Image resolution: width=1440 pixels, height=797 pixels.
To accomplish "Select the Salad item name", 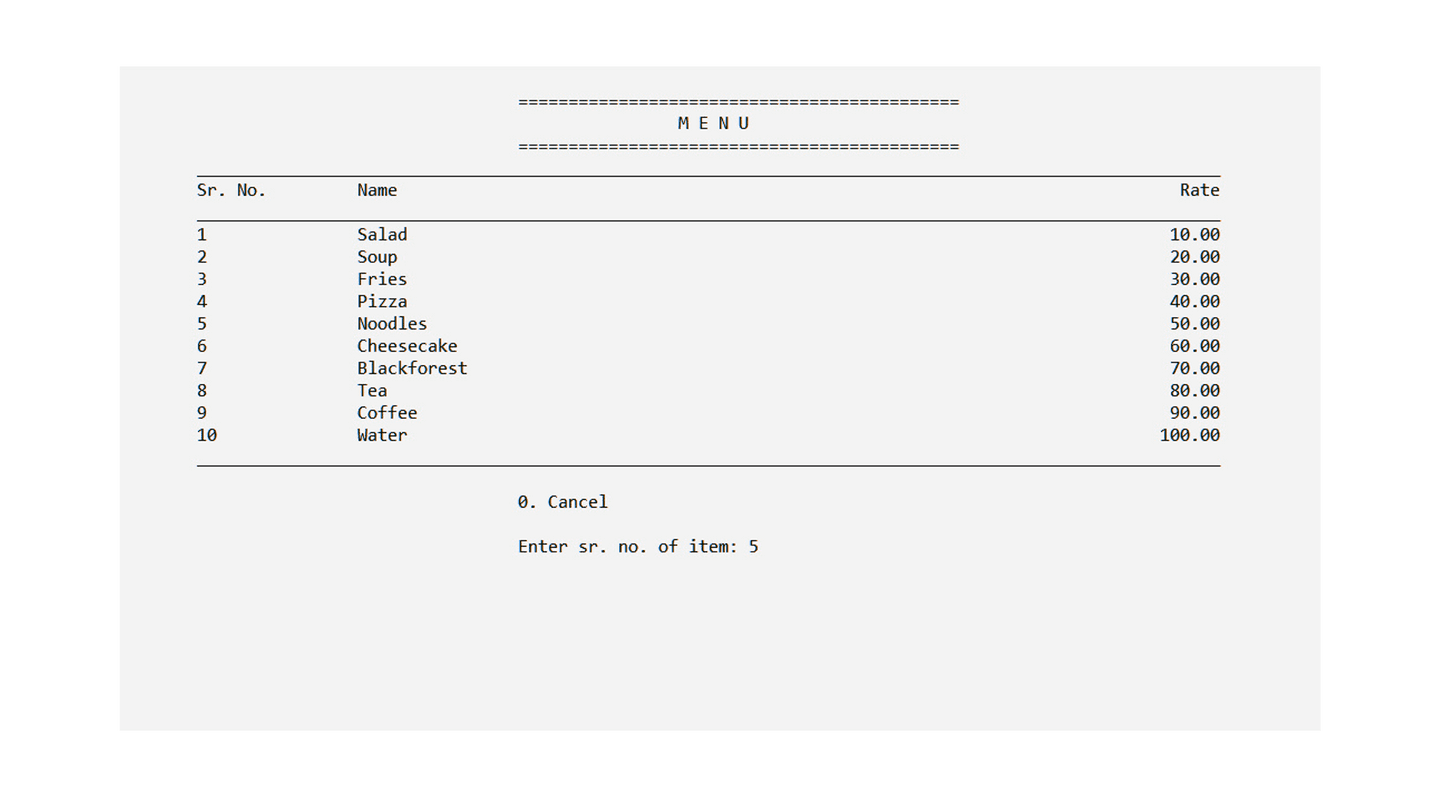I will [x=382, y=235].
